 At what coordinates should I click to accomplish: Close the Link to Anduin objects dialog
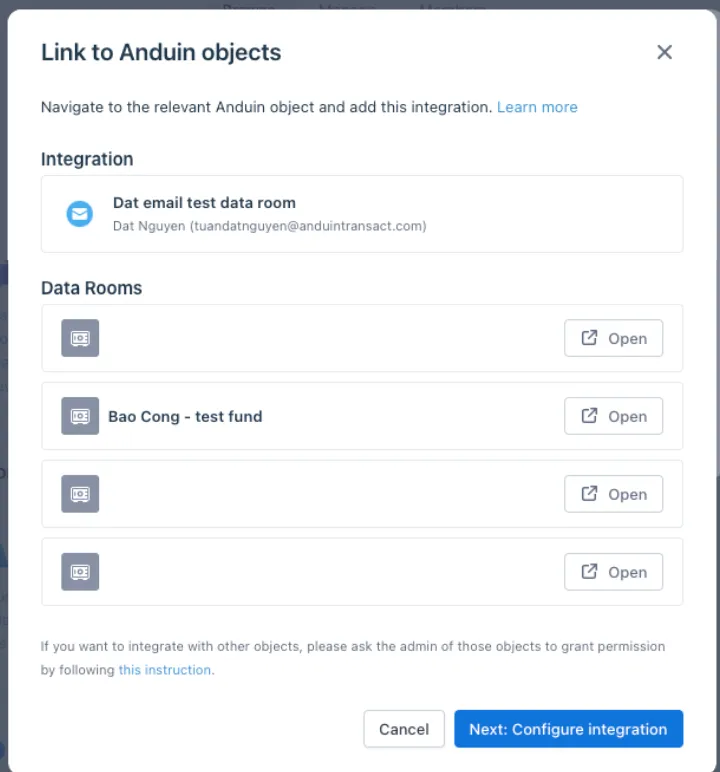point(664,52)
